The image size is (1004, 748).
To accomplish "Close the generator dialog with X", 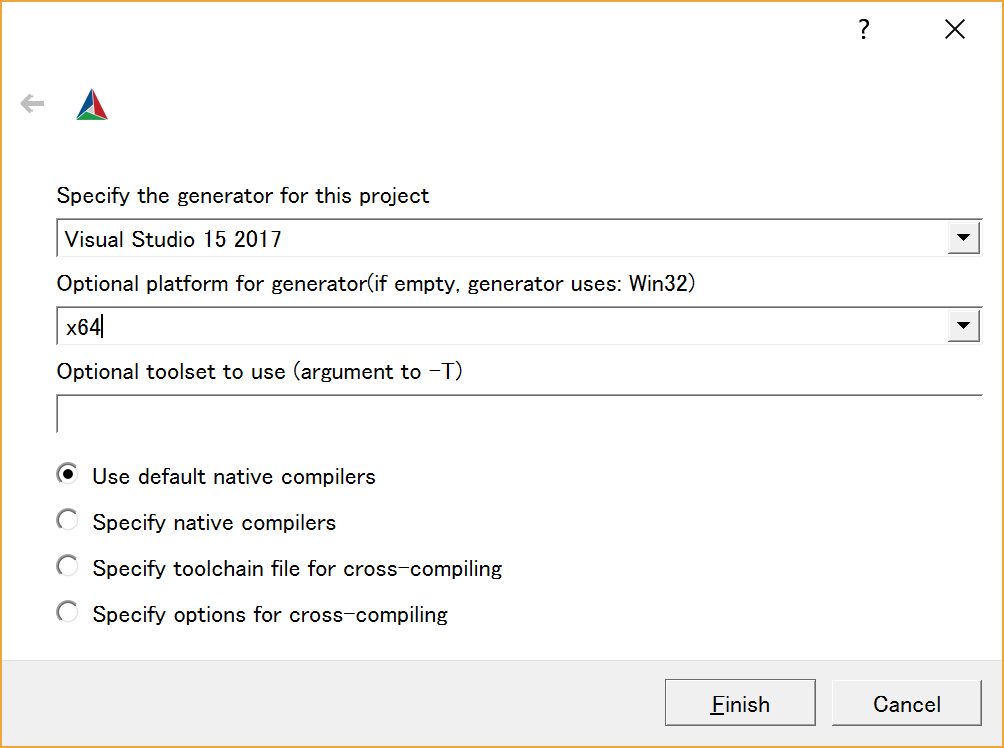I will [x=955, y=29].
